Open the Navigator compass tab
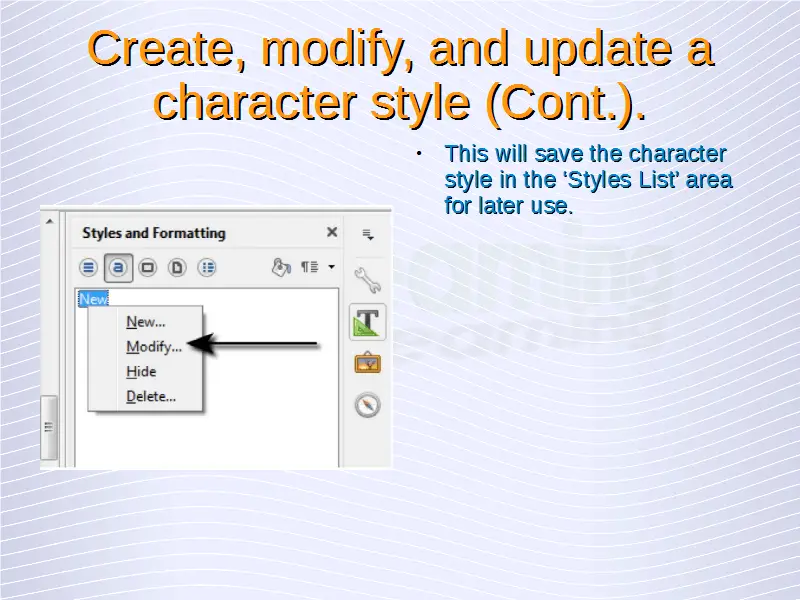The image size is (800, 600). tap(368, 405)
